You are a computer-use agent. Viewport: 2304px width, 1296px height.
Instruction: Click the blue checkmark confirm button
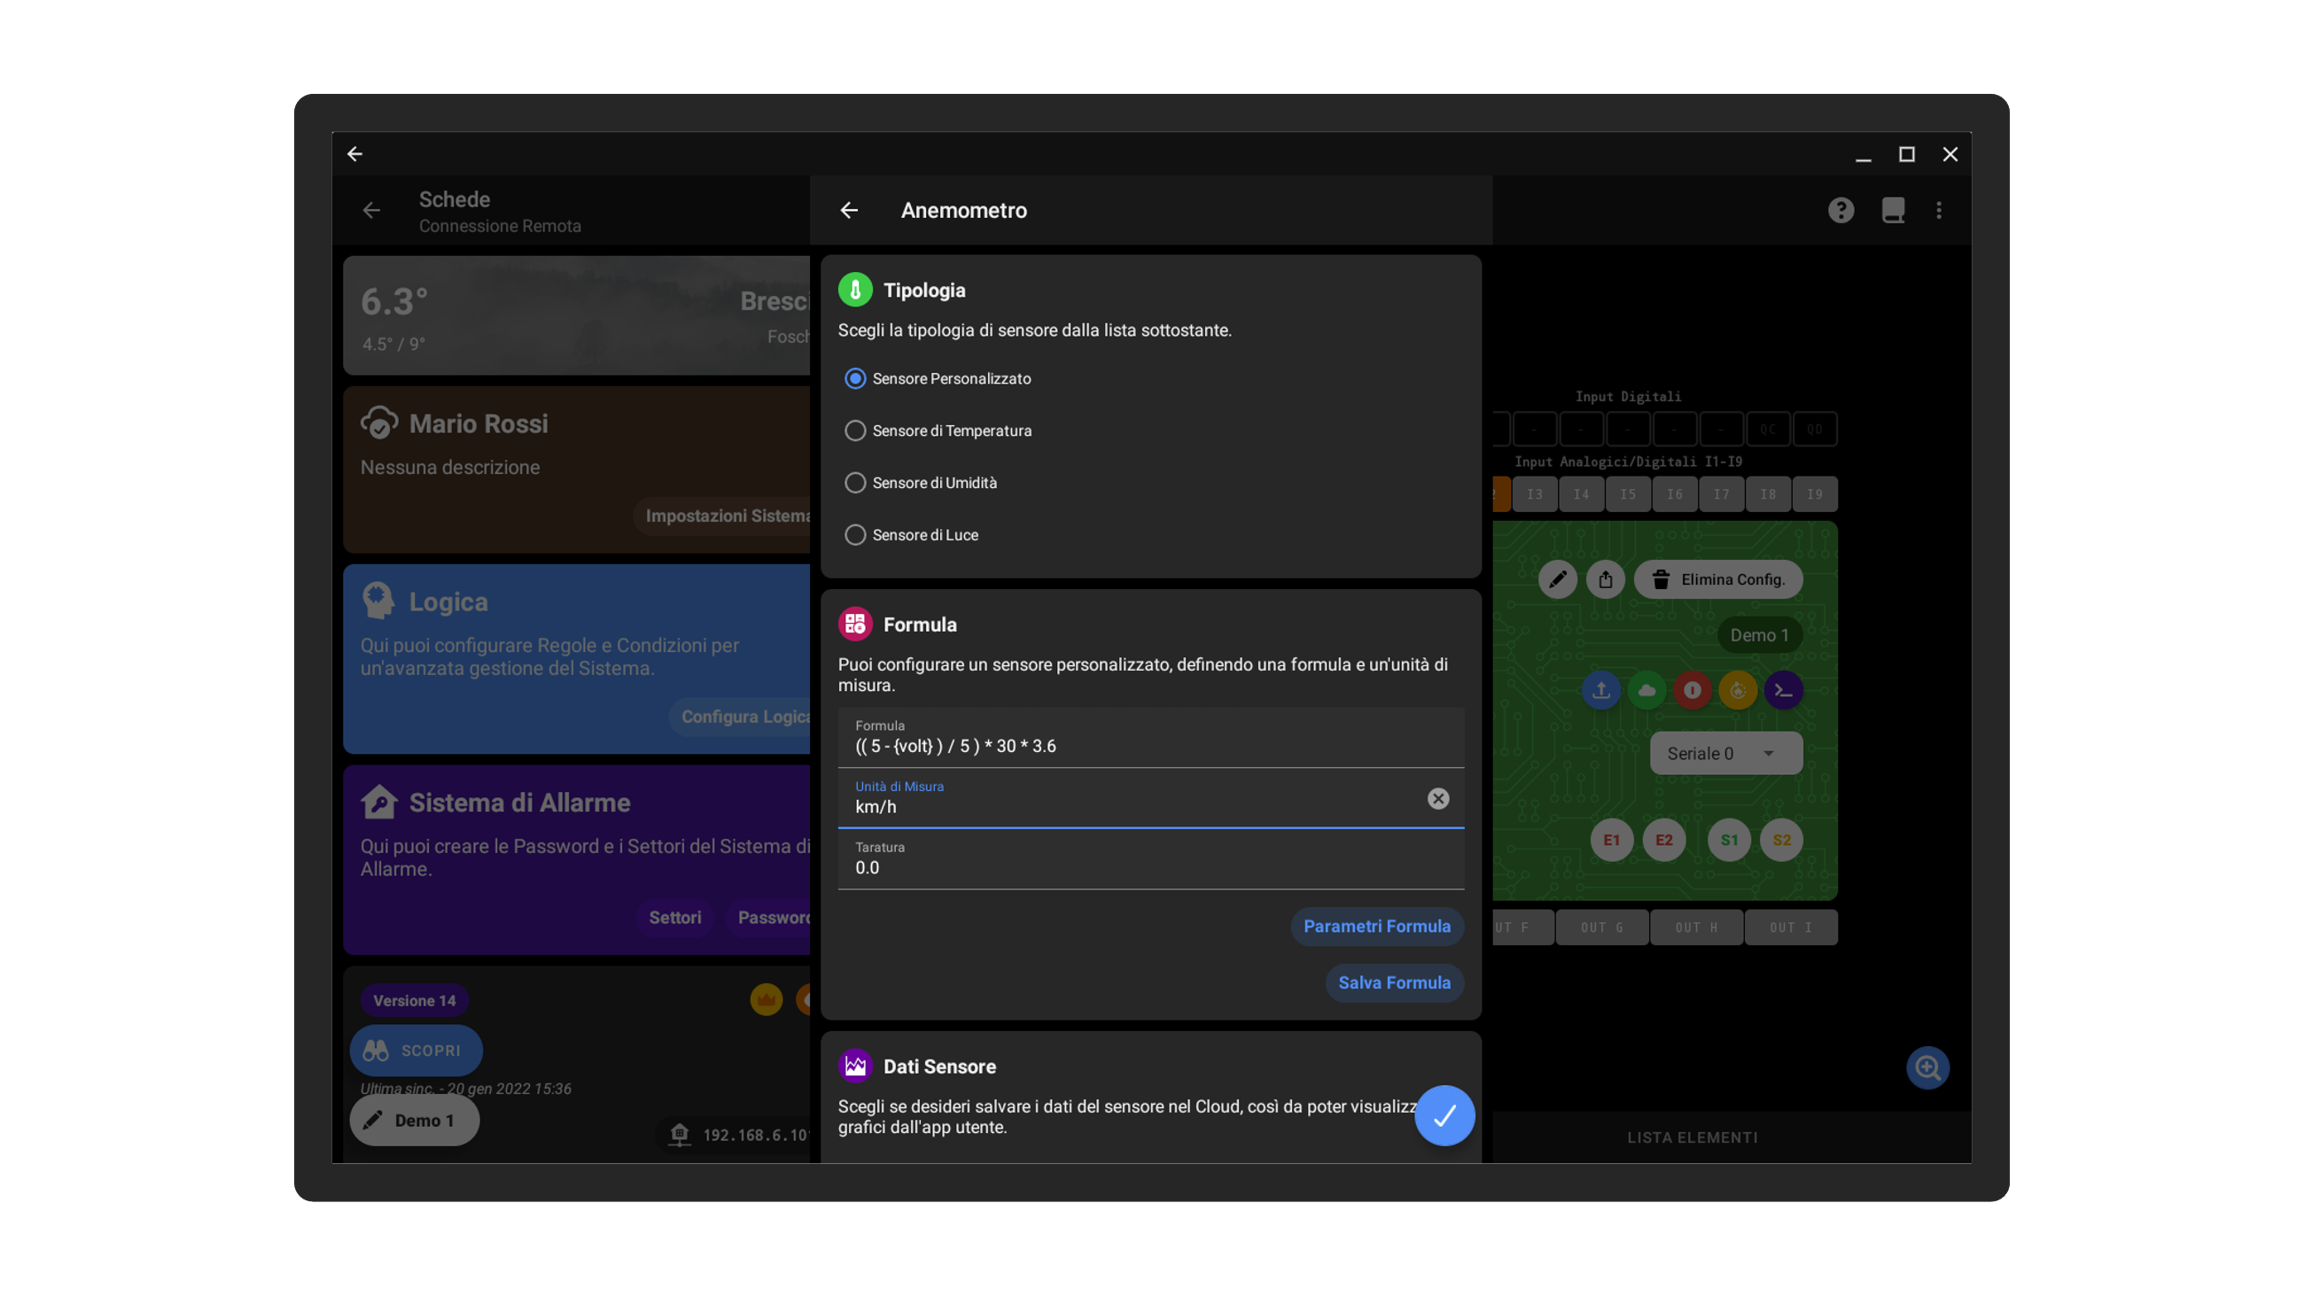point(1444,1115)
